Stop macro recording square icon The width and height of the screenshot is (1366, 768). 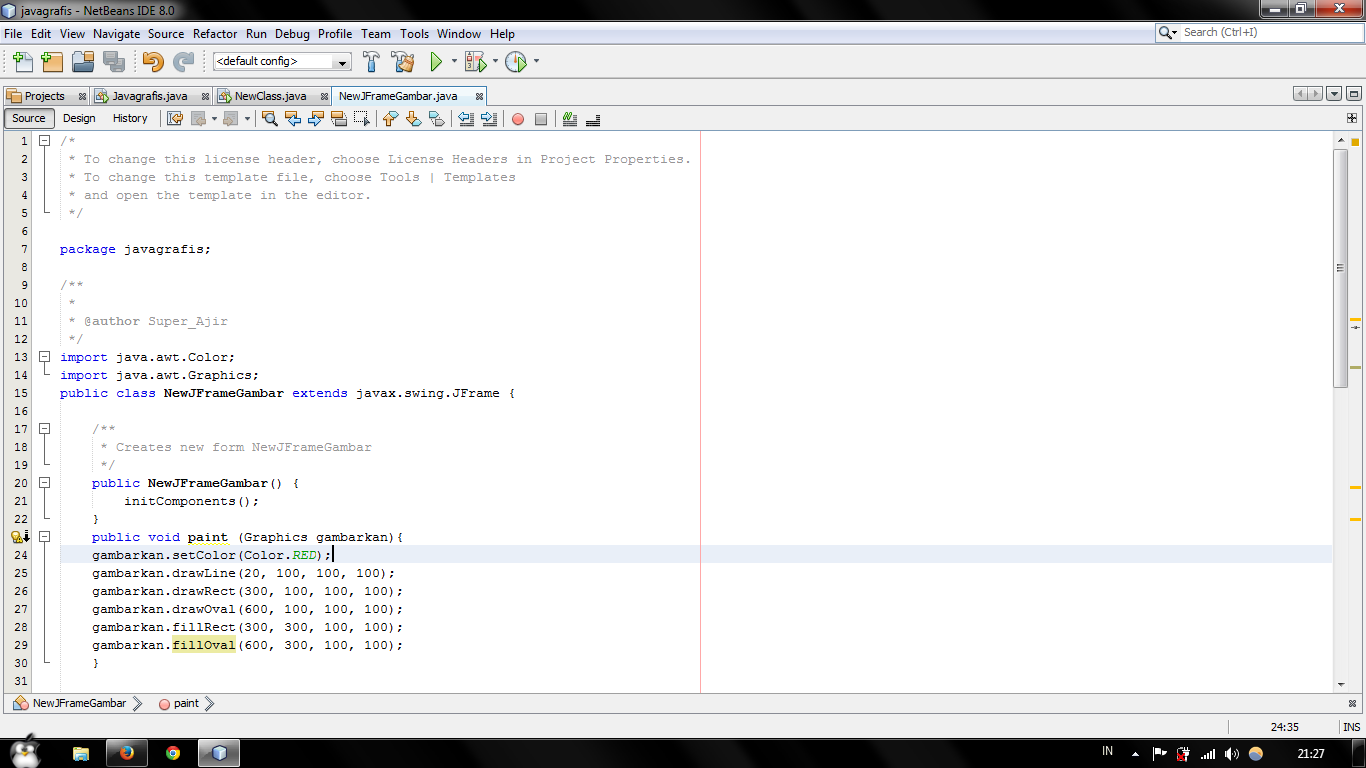tap(541, 119)
